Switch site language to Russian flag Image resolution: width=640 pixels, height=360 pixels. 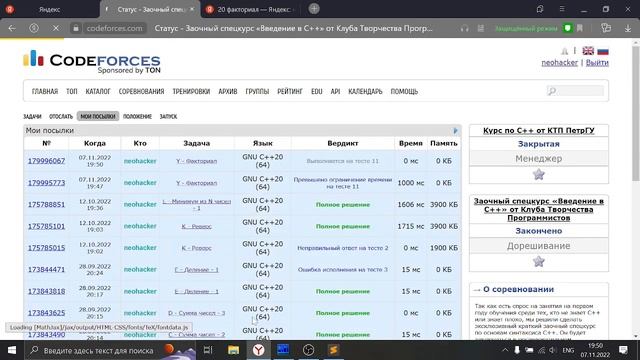click(x=603, y=51)
